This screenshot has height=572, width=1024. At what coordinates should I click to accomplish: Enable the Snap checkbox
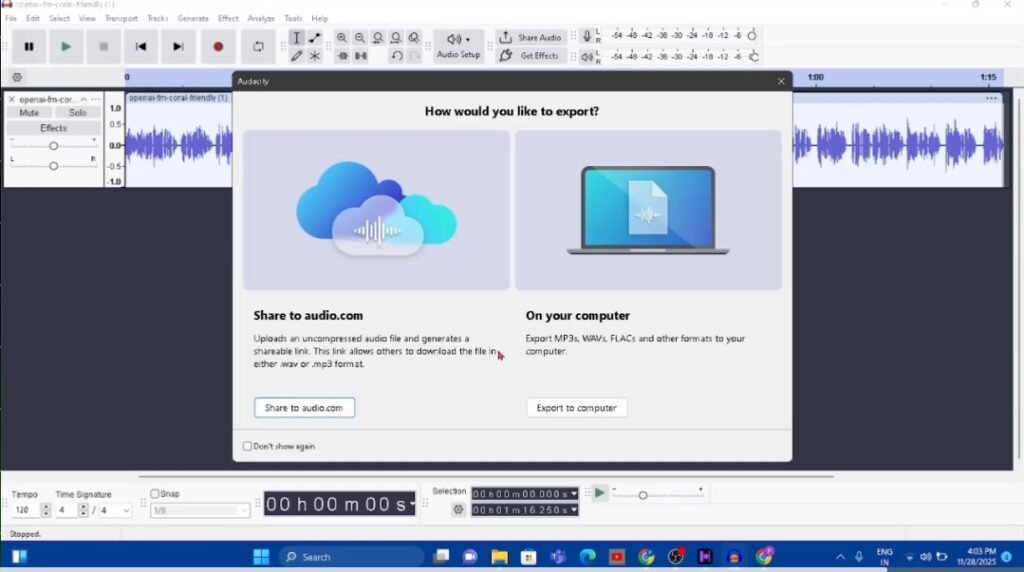coord(155,494)
